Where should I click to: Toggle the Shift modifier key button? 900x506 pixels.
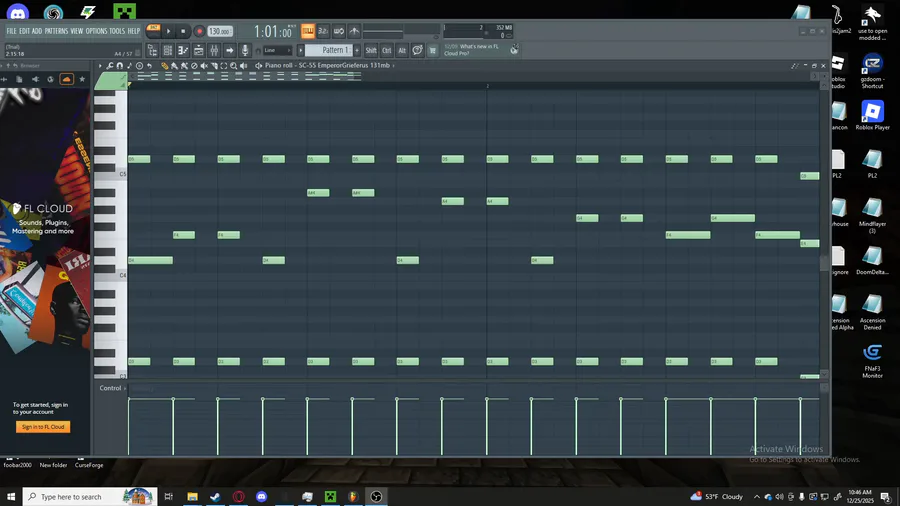(x=371, y=50)
